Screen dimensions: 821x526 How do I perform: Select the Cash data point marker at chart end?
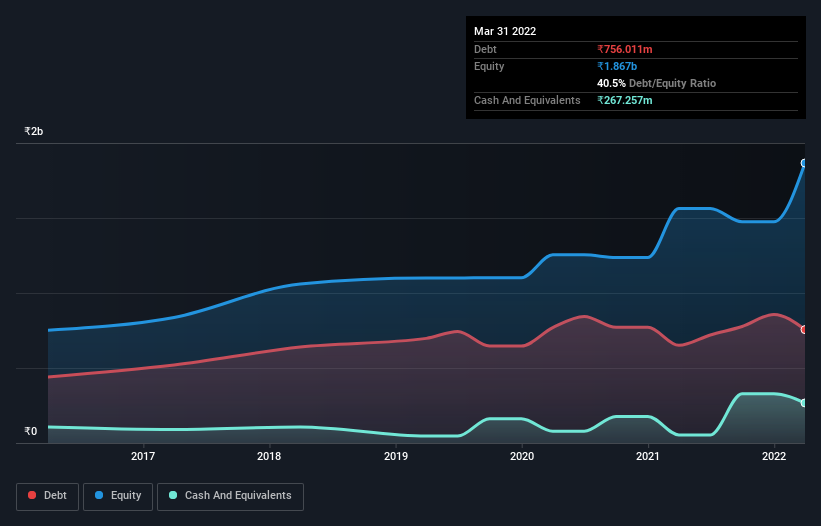[804, 403]
